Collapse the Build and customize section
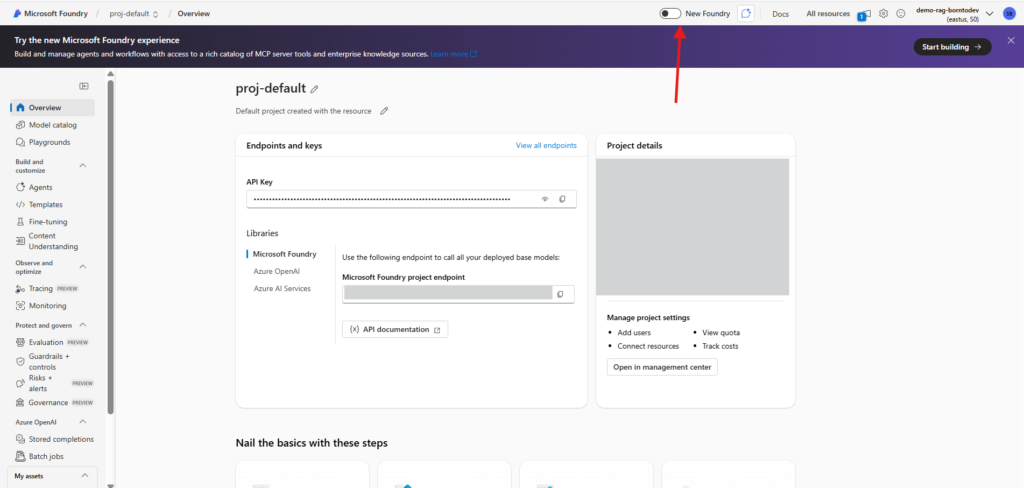 point(83,165)
